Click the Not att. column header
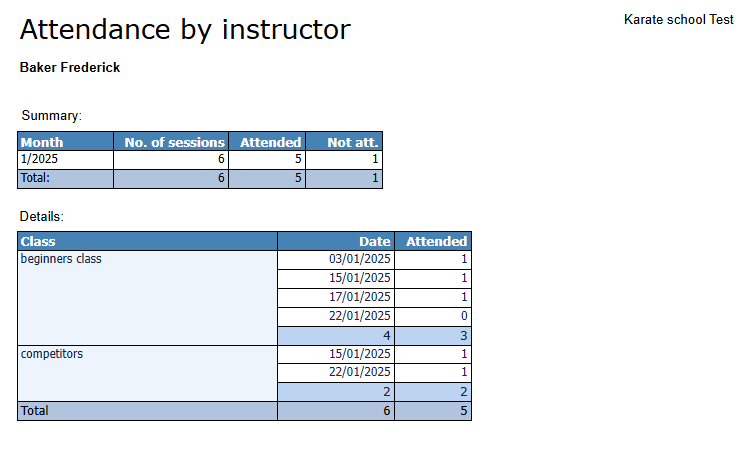This screenshot has width=747, height=462. (x=344, y=142)
